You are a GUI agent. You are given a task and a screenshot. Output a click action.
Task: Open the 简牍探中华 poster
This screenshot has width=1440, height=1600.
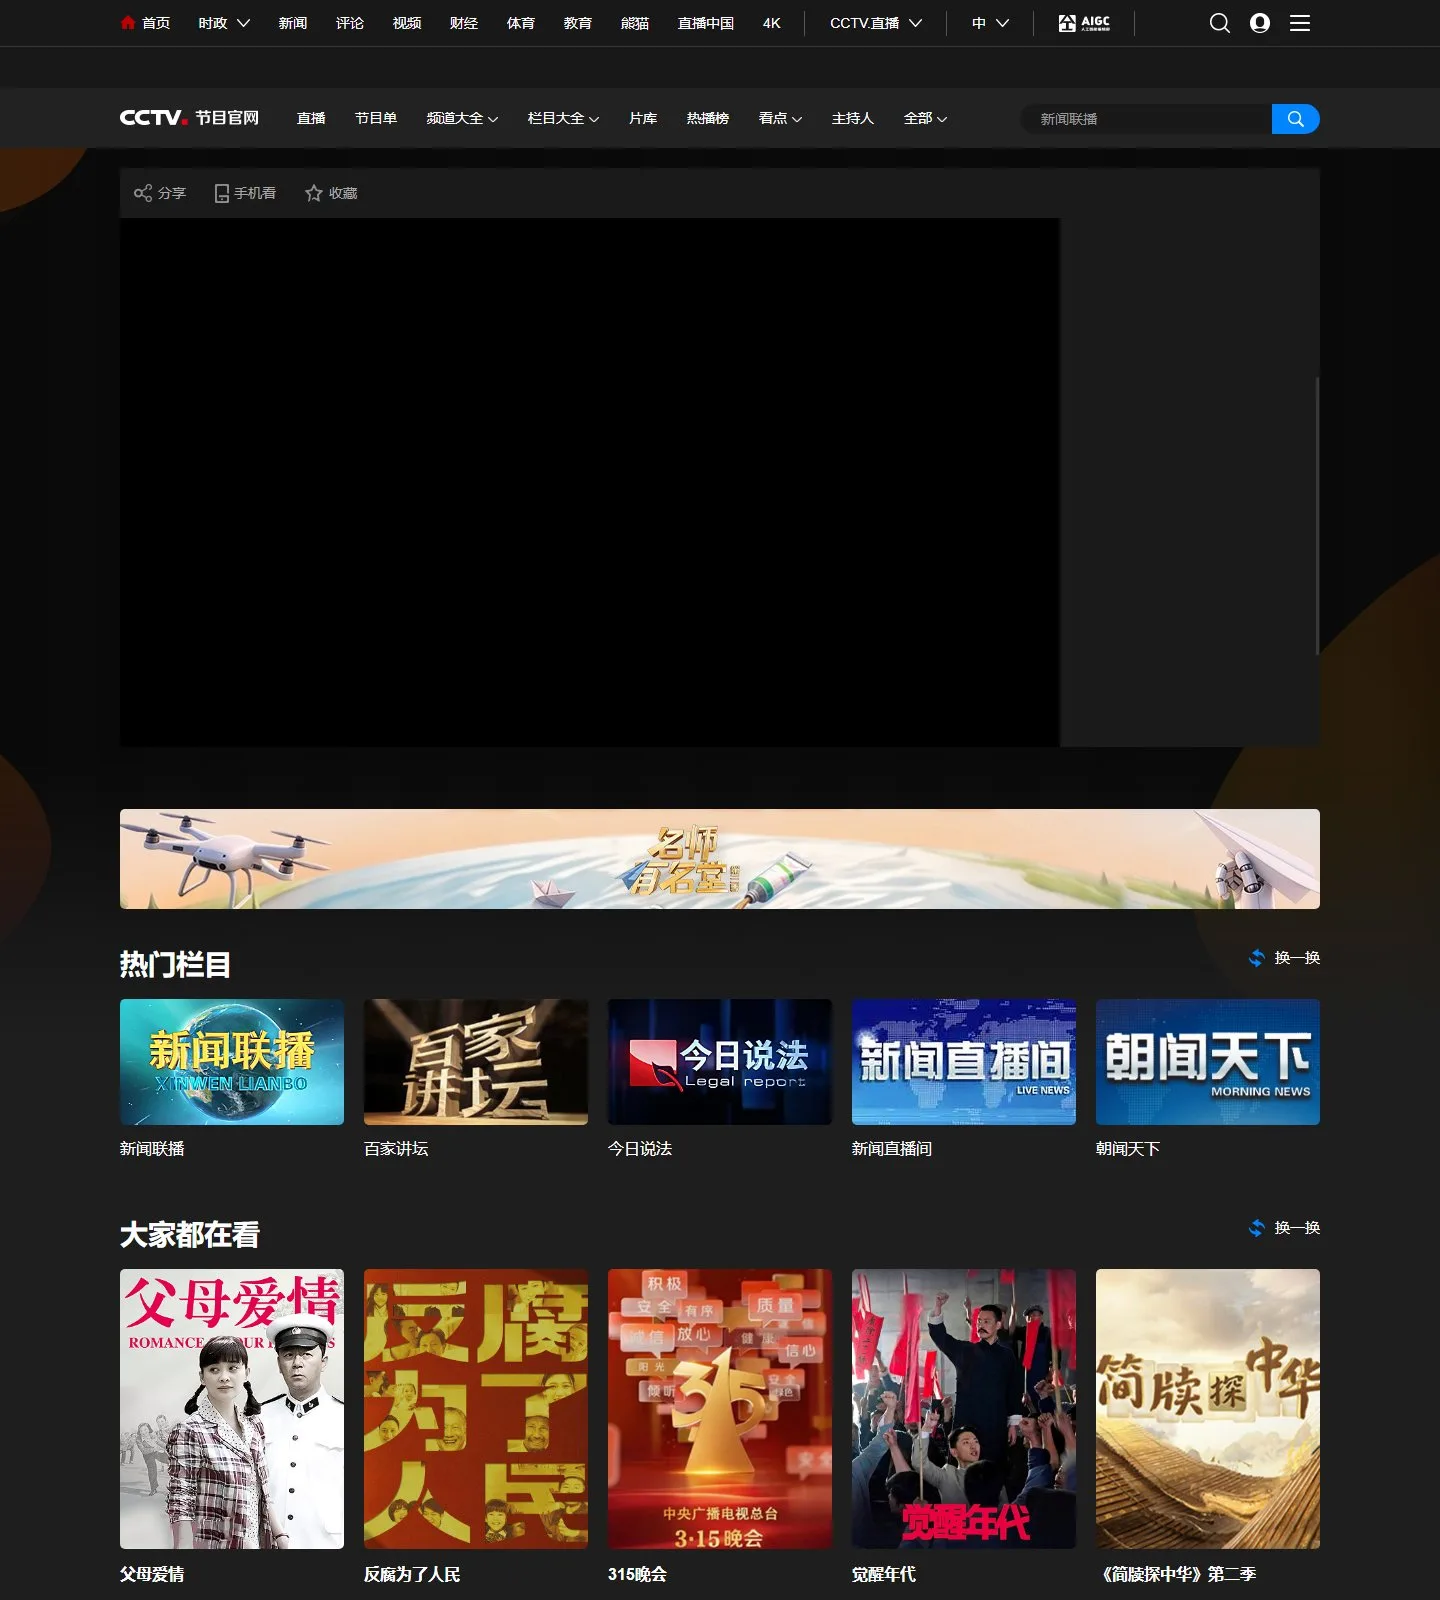click(x=1208, y=1409)
